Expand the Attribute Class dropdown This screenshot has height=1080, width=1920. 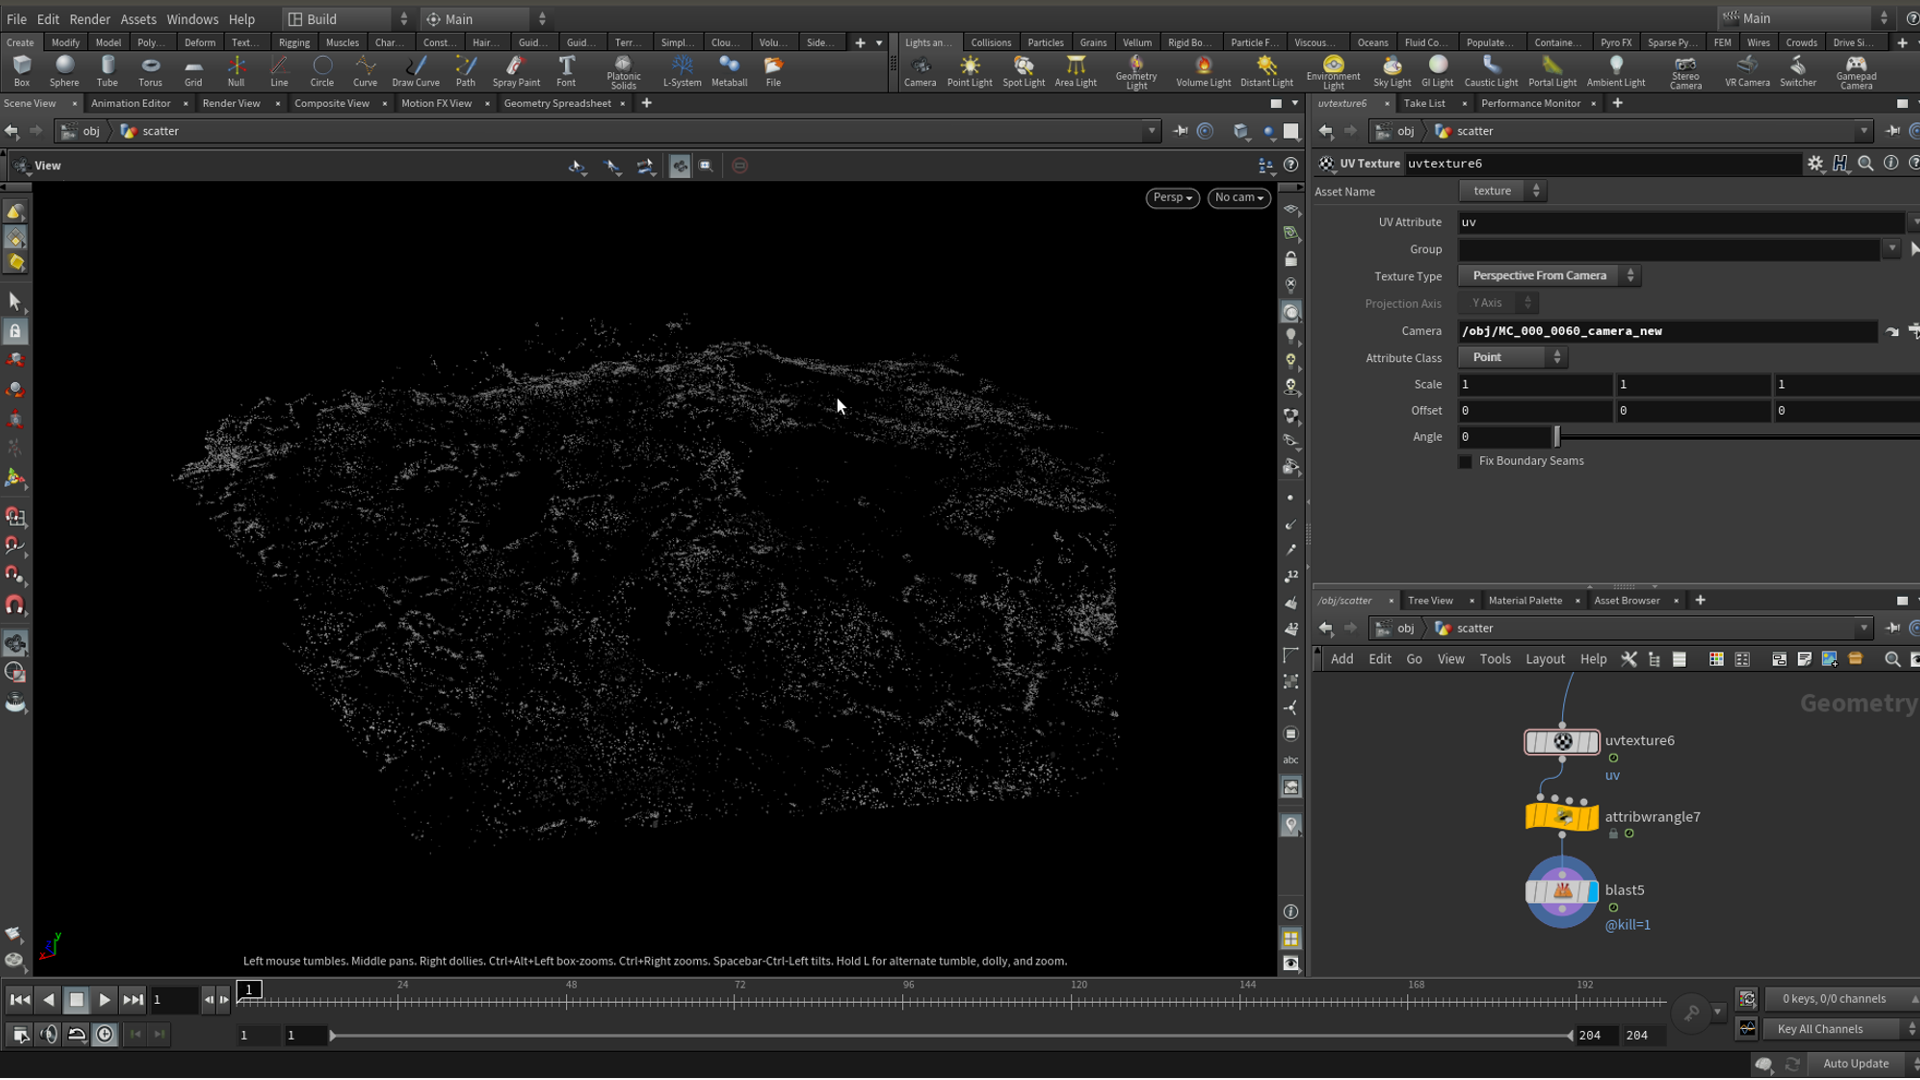pyautogui.click(x=1513, y=357)
